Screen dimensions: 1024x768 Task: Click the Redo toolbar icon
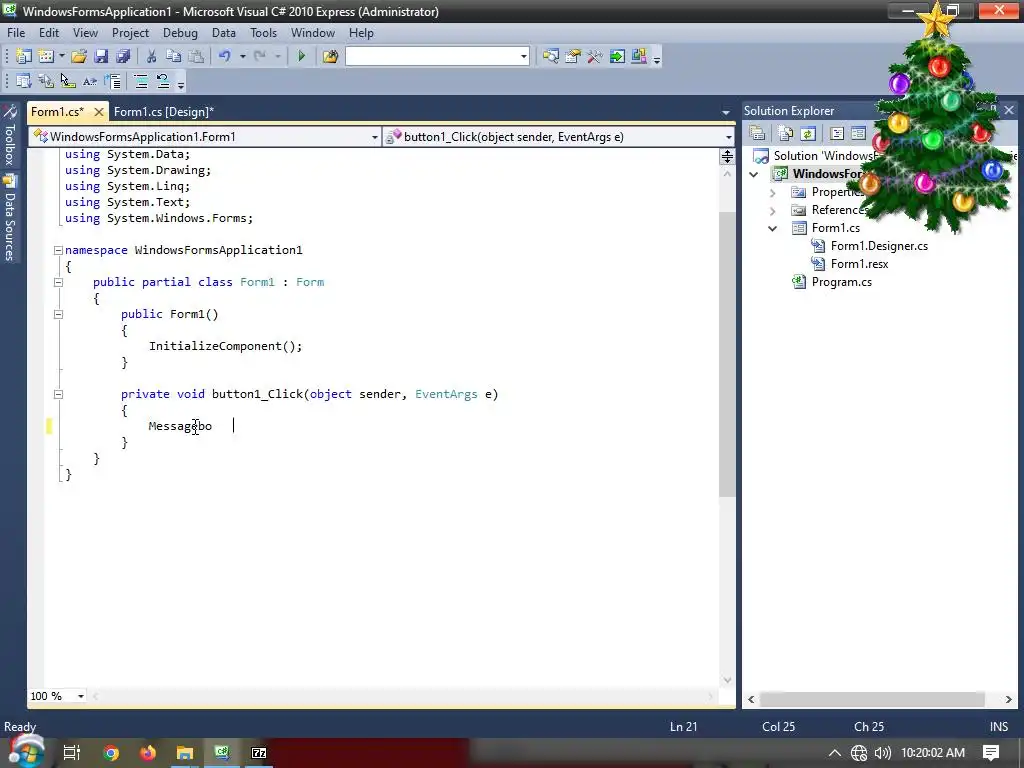click(260, 57)
